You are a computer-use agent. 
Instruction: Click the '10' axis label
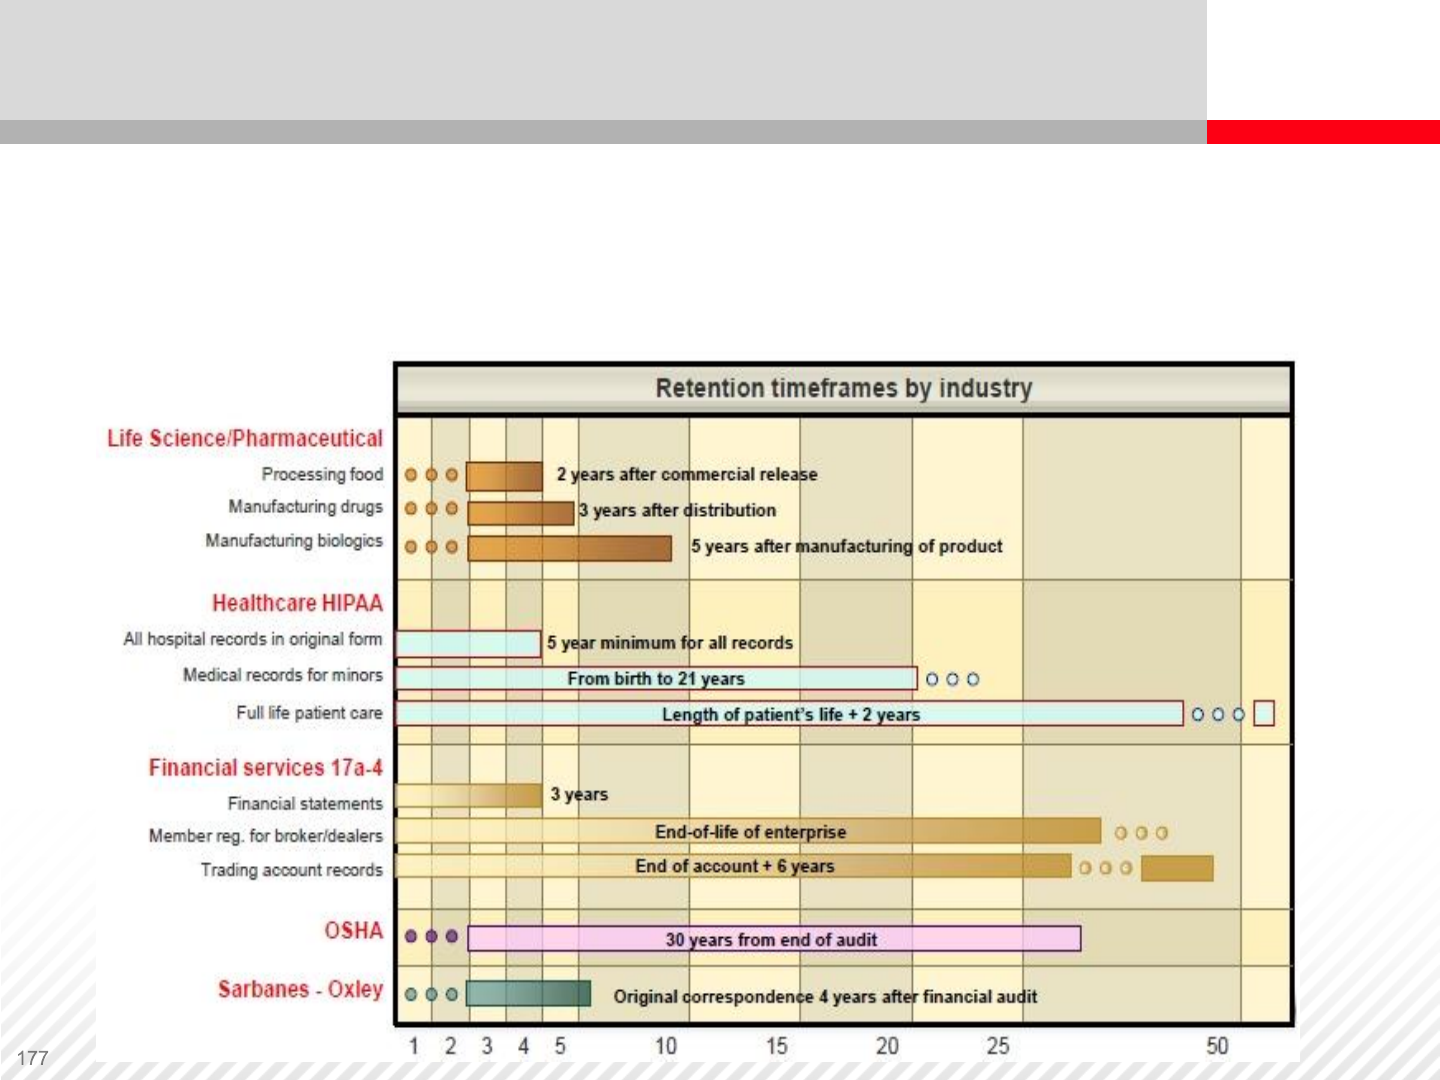(x=666, y=1046)
